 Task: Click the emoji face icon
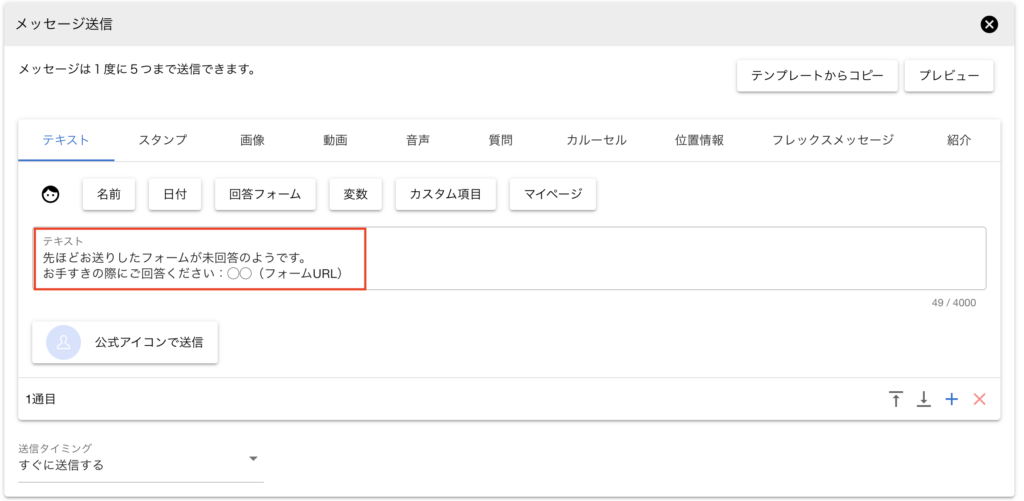tap(50, 195)
